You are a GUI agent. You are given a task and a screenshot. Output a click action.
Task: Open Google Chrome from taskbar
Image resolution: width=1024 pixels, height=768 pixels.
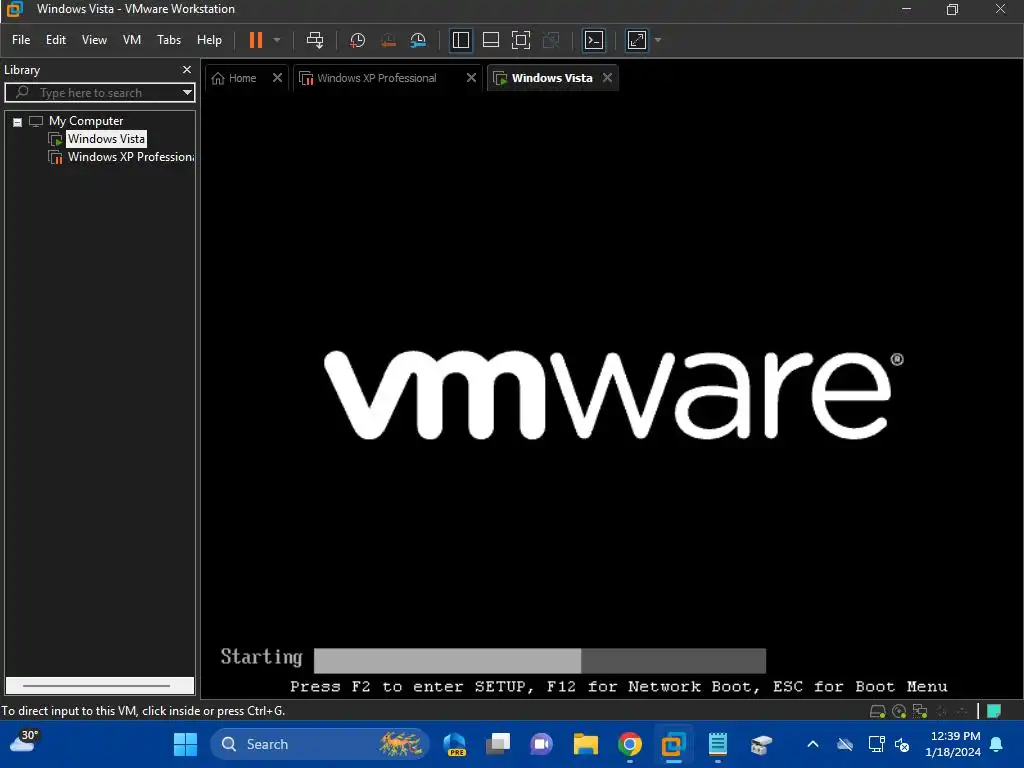pyautogui.click(x=630, y=744)
